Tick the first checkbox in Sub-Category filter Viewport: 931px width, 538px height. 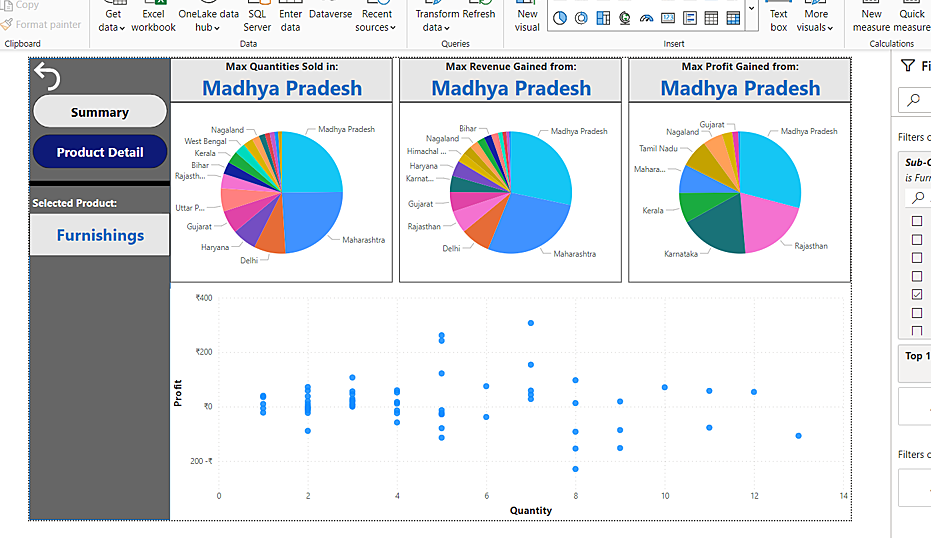[917, 222]
